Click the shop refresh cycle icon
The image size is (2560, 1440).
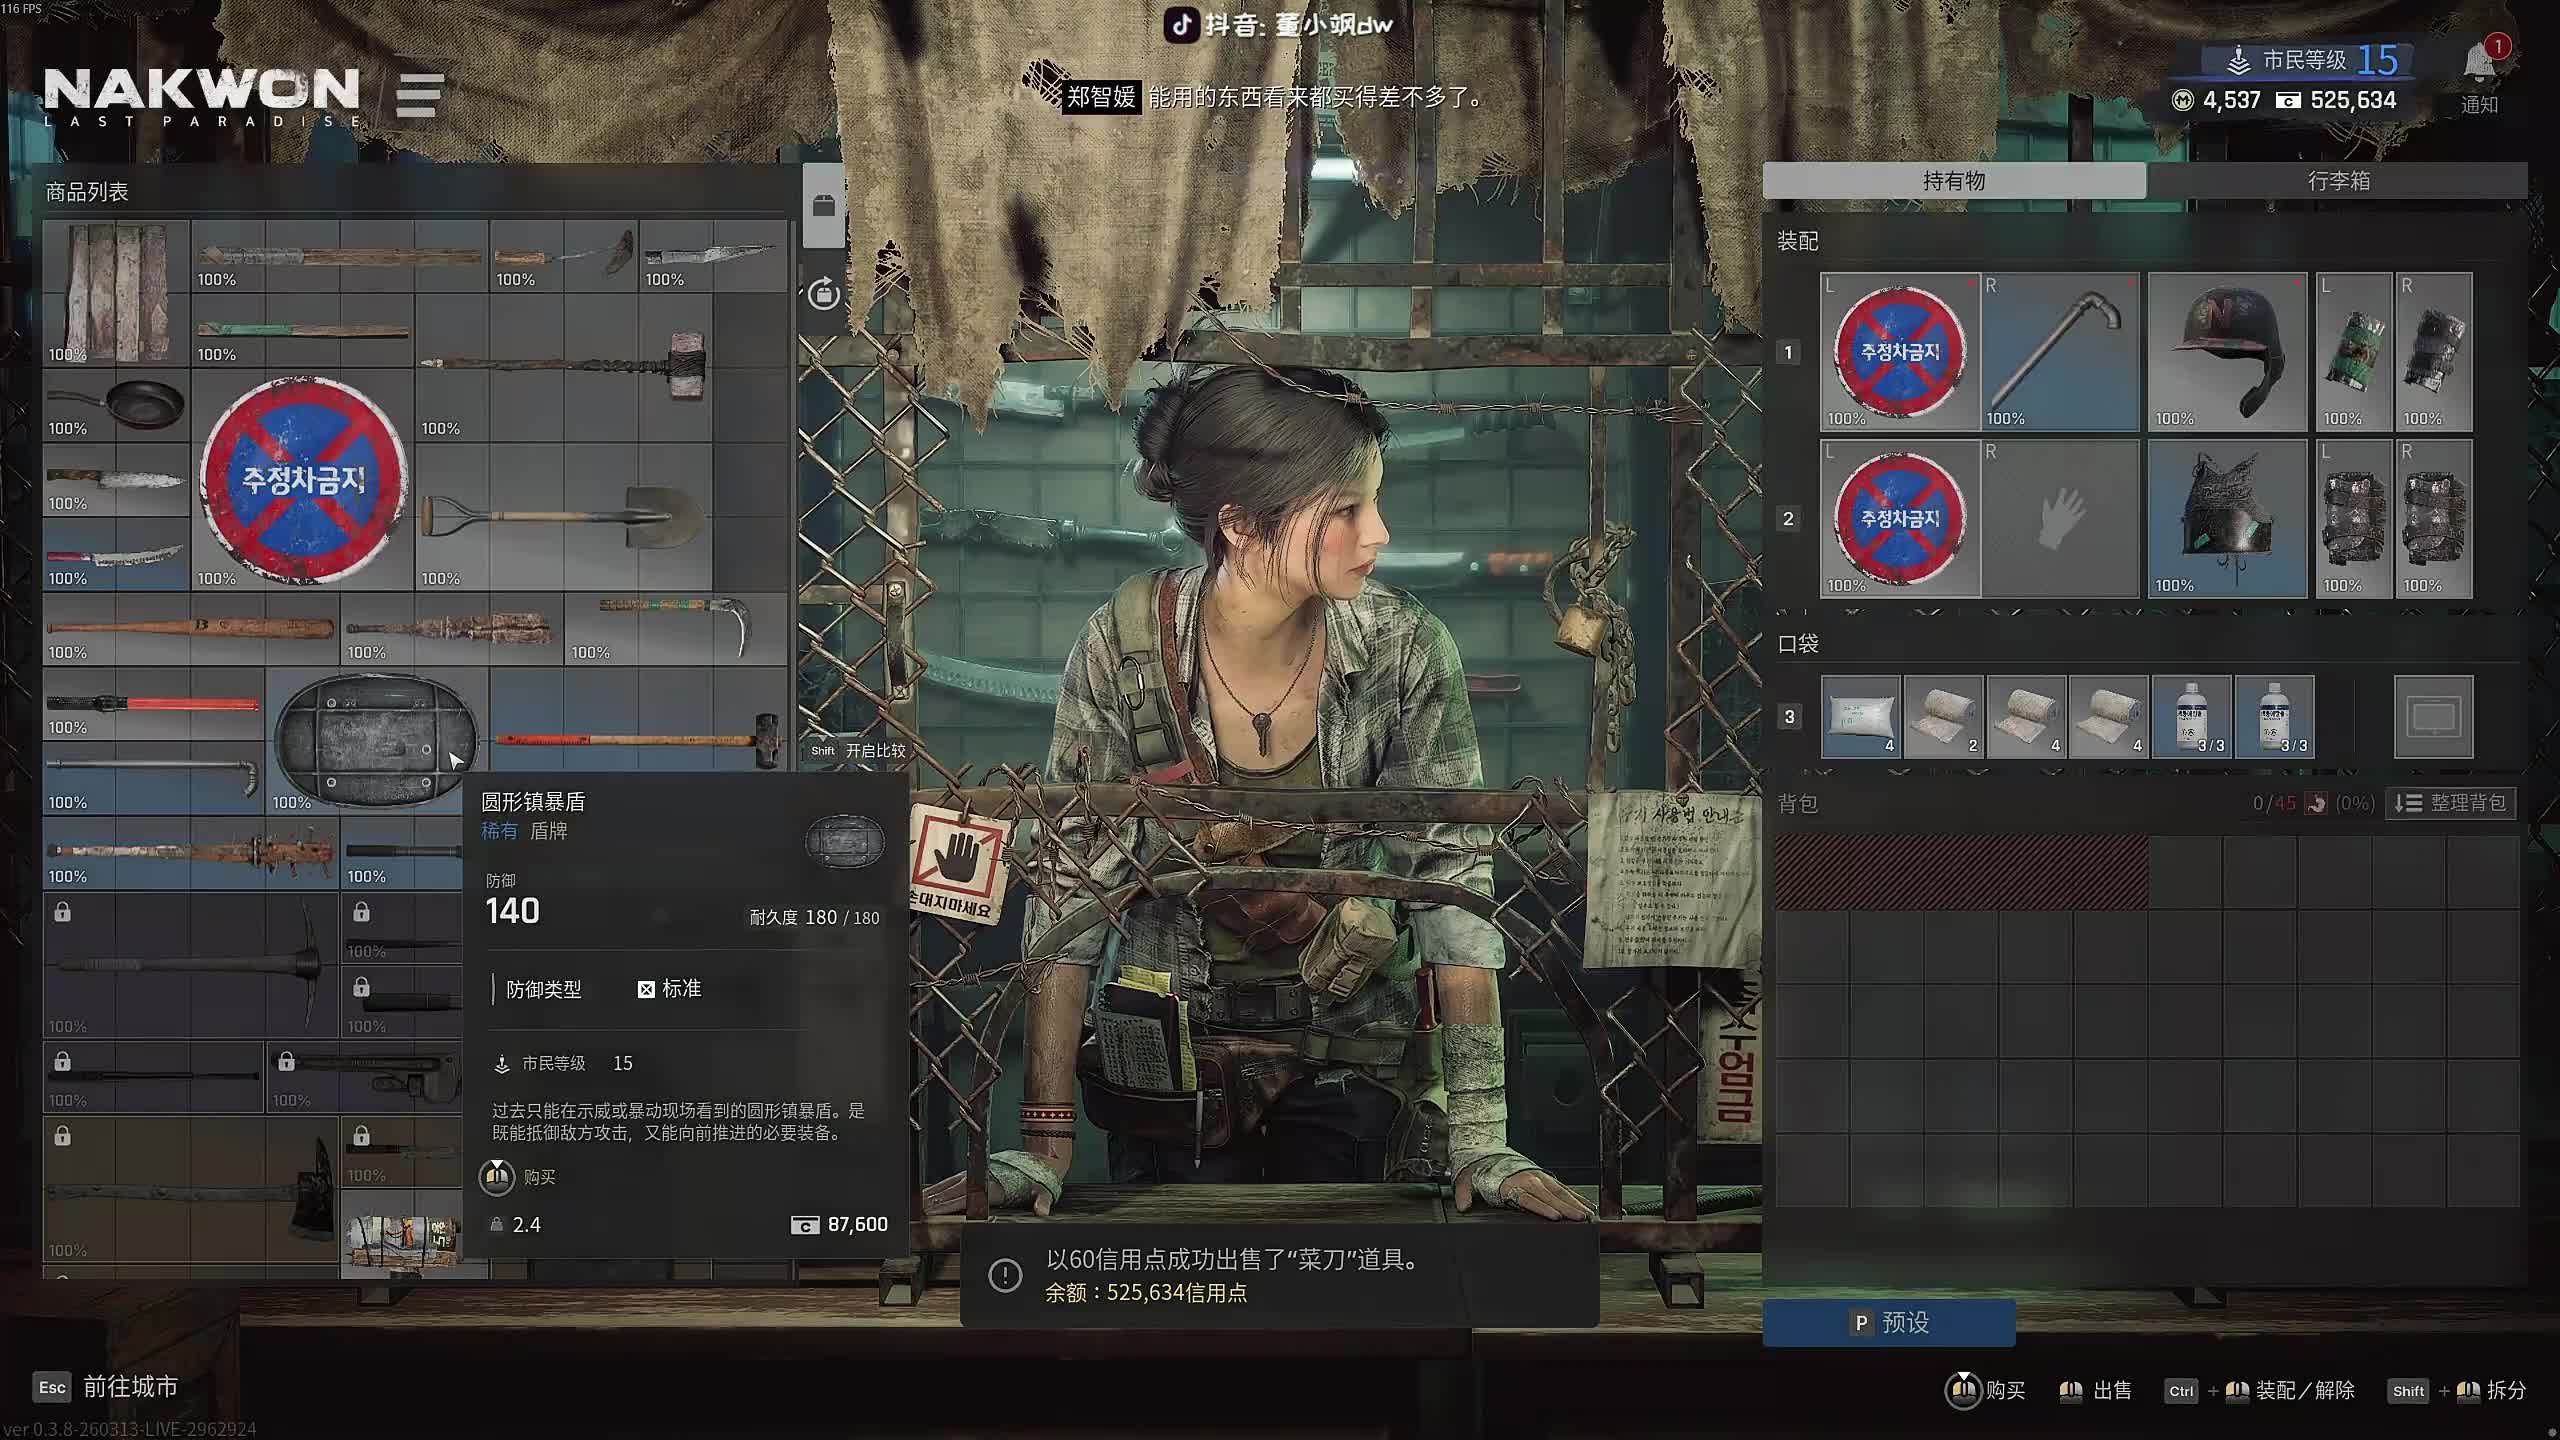tap(823, 293)
